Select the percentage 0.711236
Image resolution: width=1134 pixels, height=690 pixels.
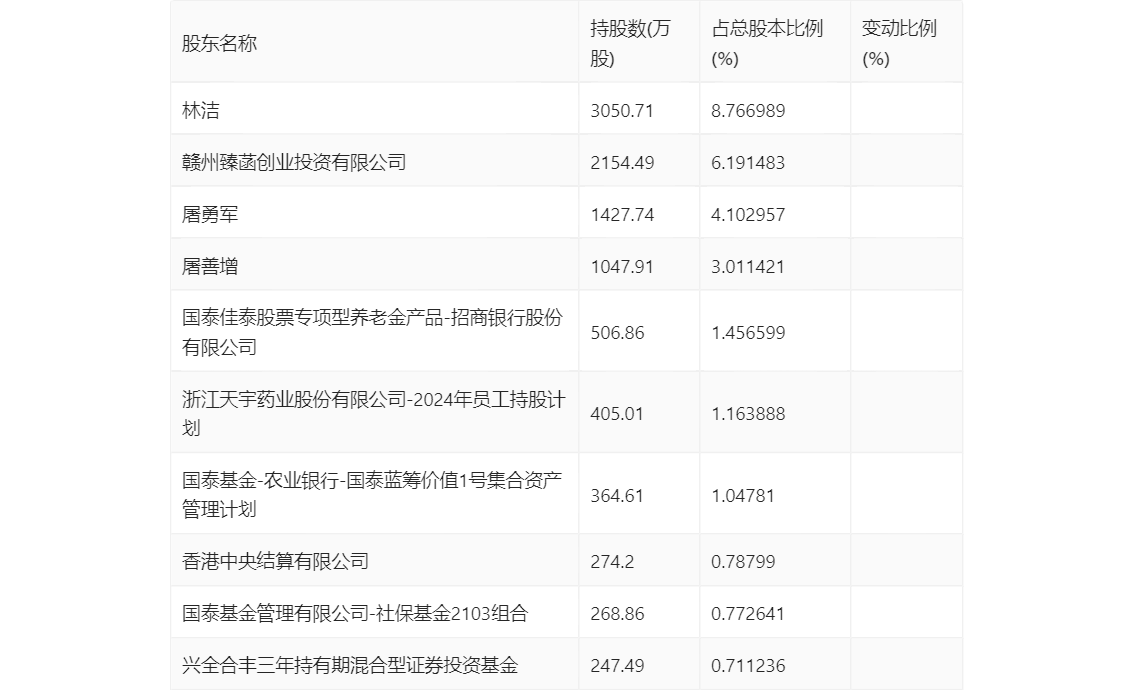748,666
